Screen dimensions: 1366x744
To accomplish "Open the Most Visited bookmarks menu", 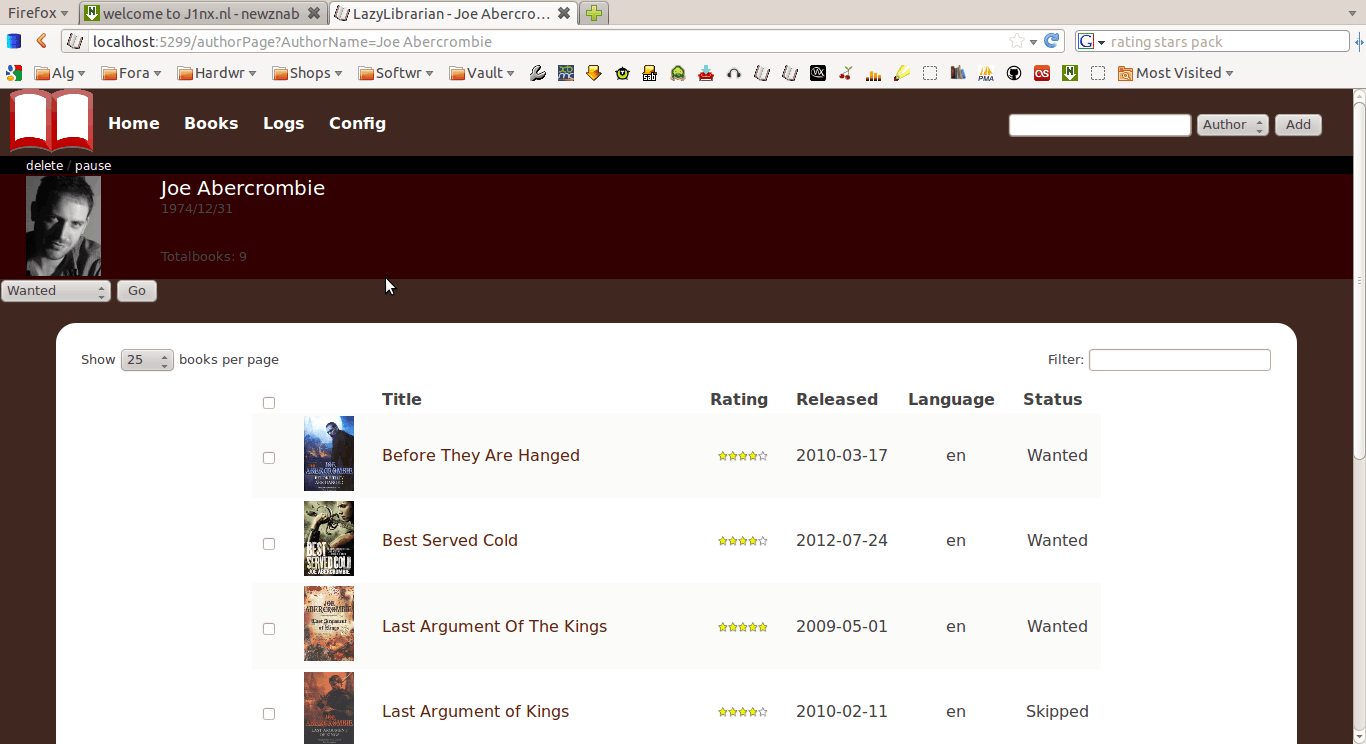I will pos(1176,73).
